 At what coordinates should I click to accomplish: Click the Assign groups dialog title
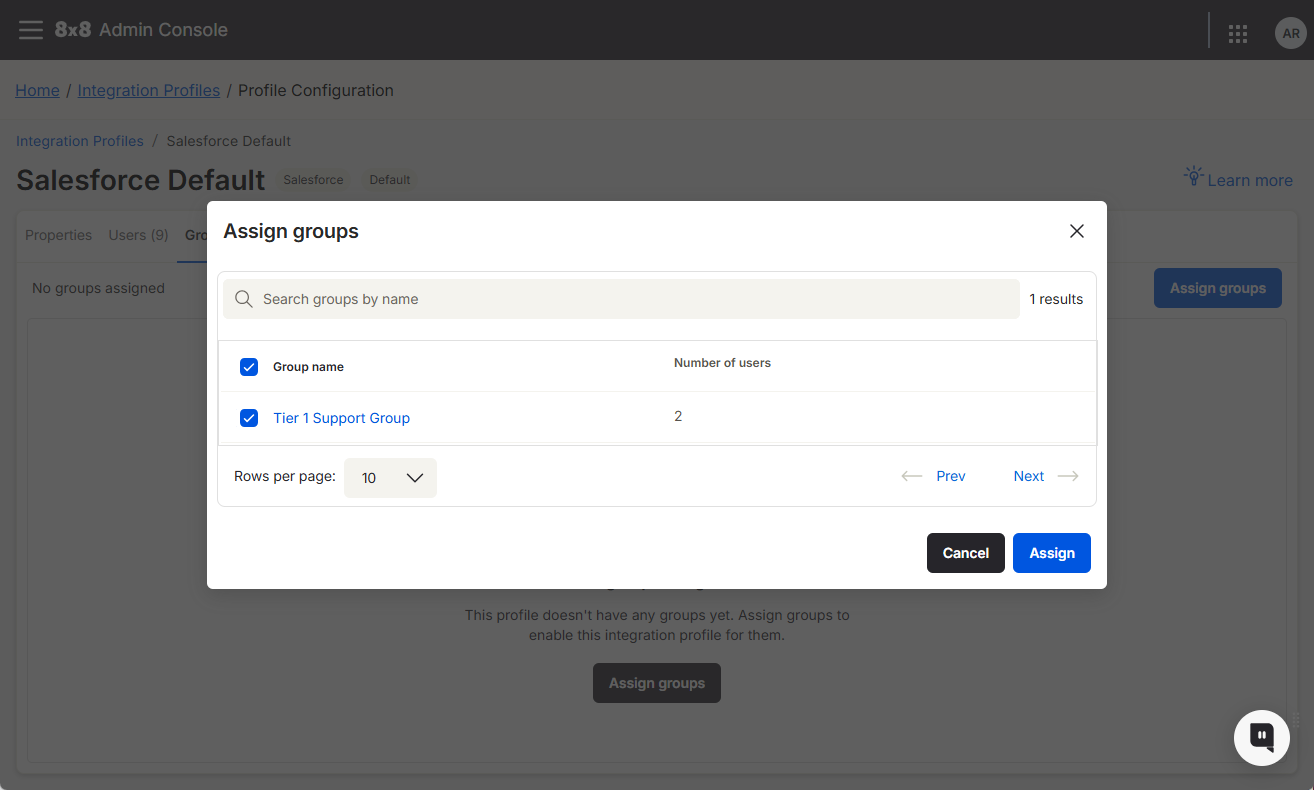click(x=291, y=231)
